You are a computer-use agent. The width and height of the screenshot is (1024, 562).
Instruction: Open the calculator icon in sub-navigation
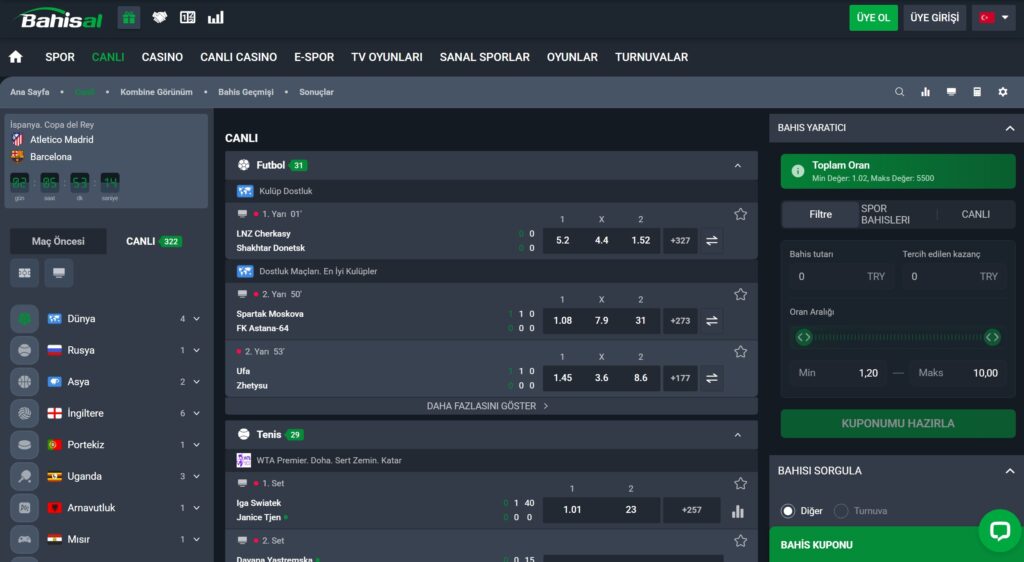coord(951,92)
